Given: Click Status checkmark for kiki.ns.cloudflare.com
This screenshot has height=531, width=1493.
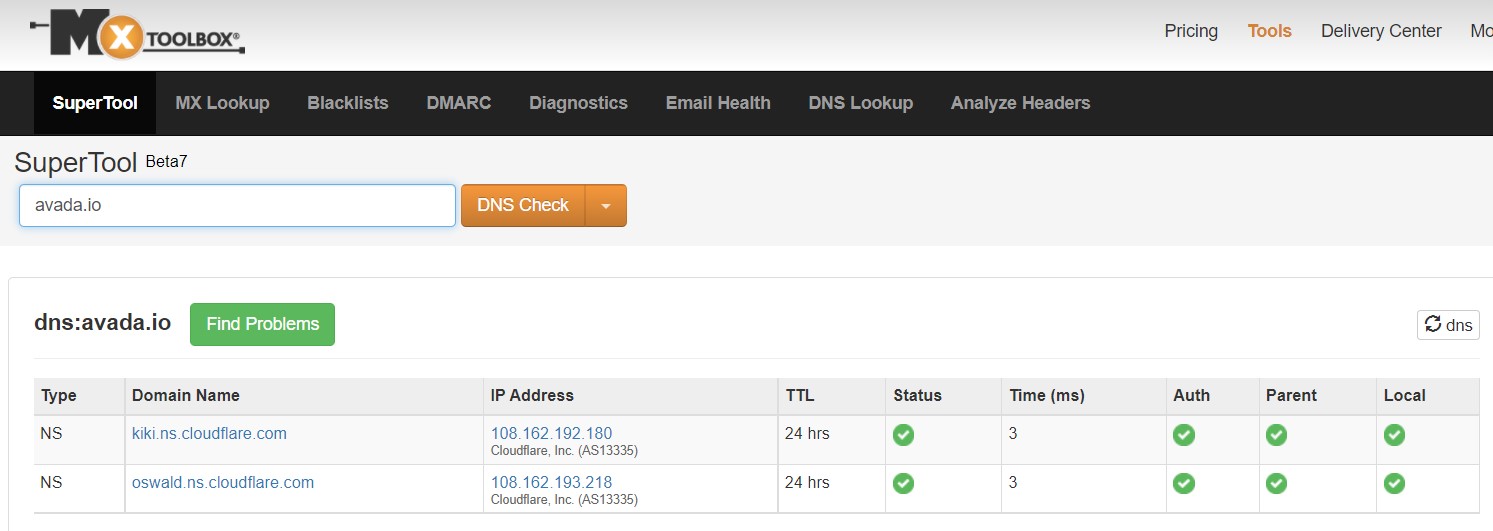Looking at the screenshot, I should pos(903,435).
